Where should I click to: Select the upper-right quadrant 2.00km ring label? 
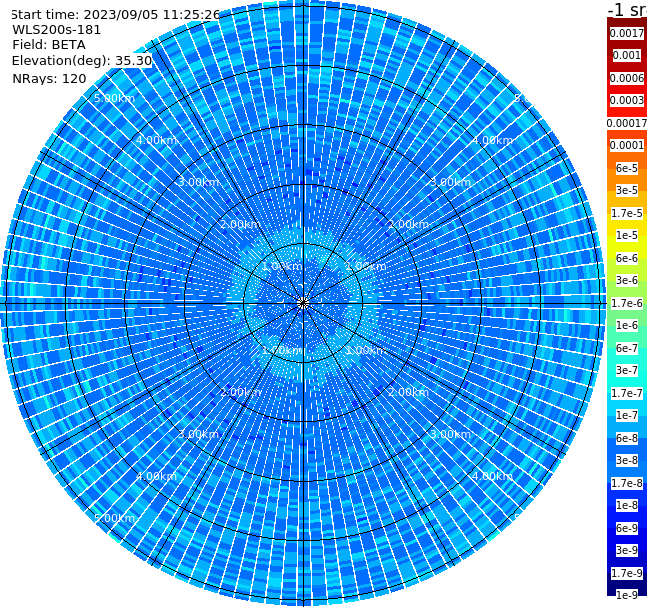(x=409, y=224)
